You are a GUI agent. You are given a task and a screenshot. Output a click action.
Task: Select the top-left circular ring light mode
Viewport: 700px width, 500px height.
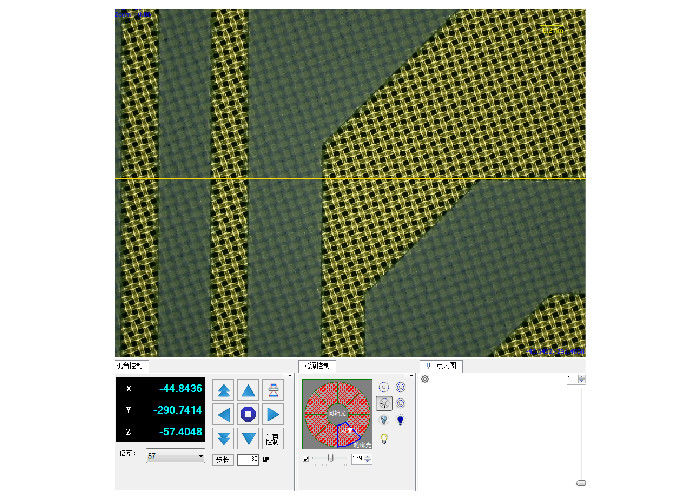point(384,387)
